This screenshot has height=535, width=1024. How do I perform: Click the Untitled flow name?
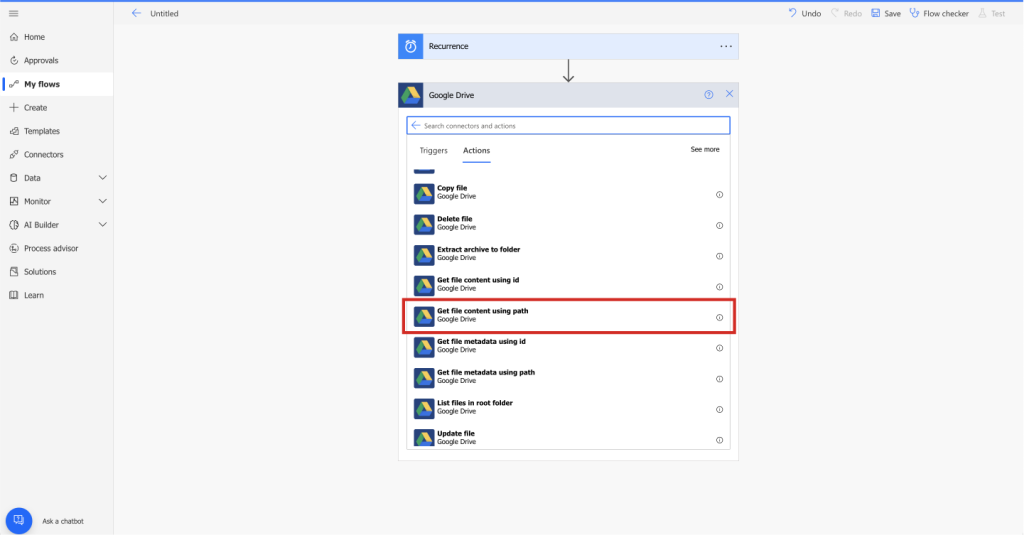tap(164, 13)
